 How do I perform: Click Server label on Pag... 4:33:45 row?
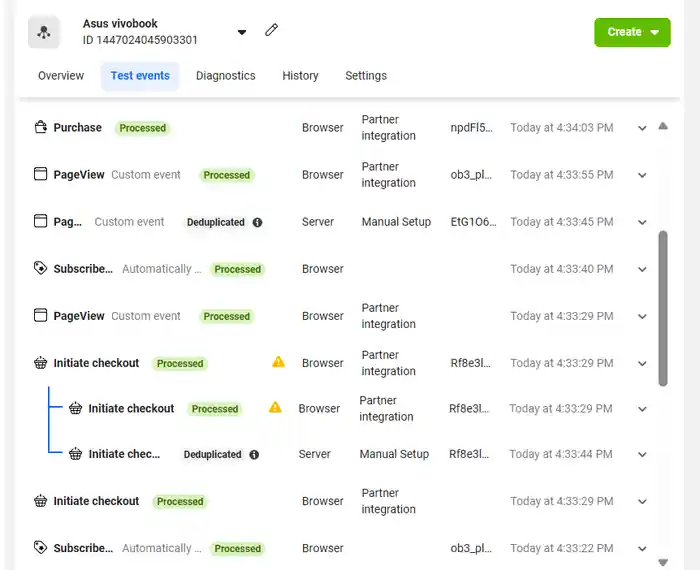317,222
